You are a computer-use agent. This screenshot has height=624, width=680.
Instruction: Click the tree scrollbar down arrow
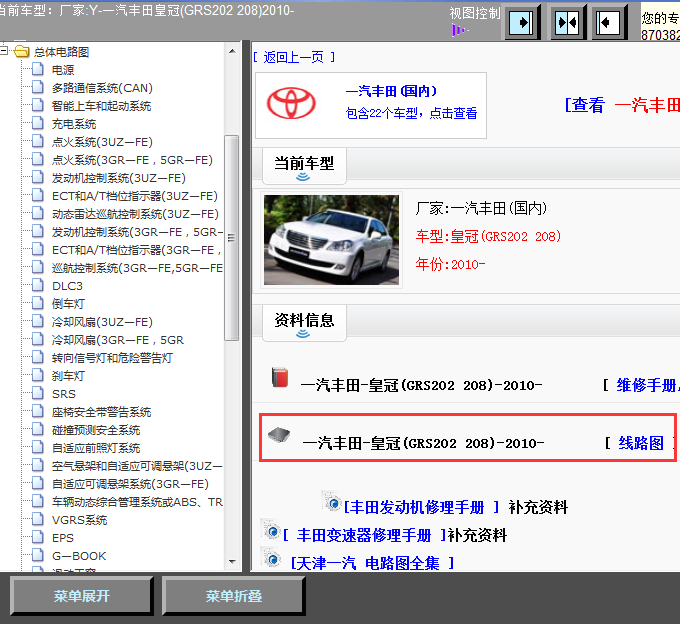(x=232, y=562)
